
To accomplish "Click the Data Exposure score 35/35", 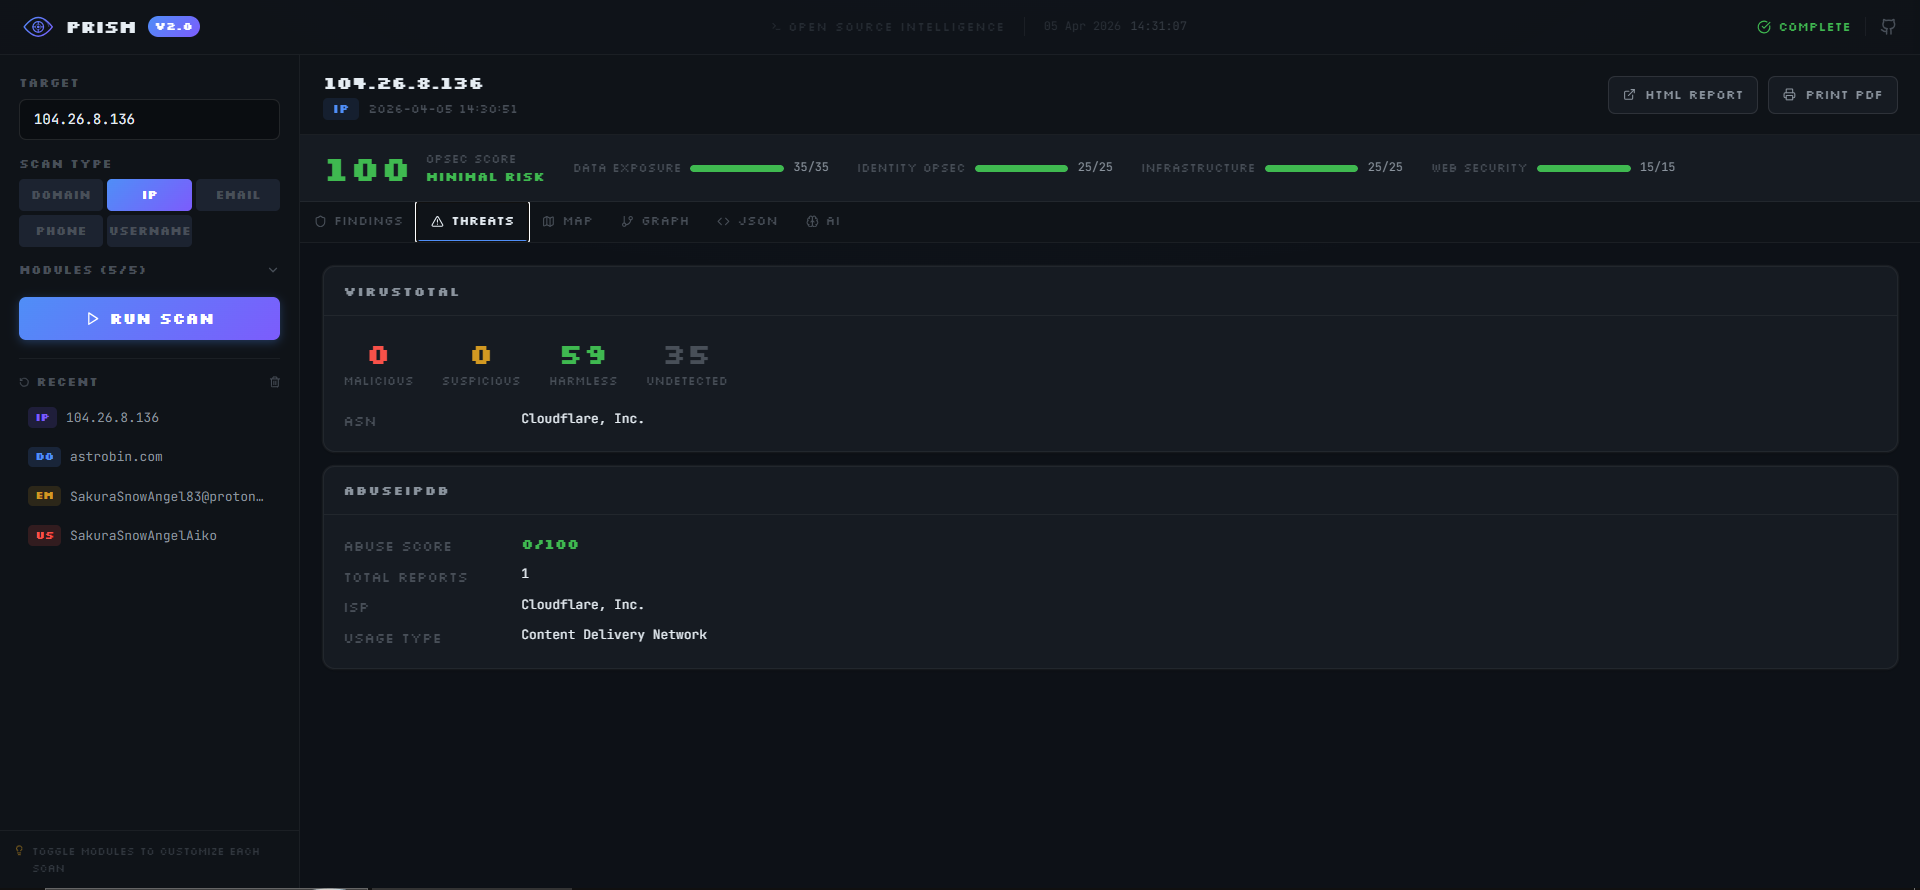I will 811,167.
